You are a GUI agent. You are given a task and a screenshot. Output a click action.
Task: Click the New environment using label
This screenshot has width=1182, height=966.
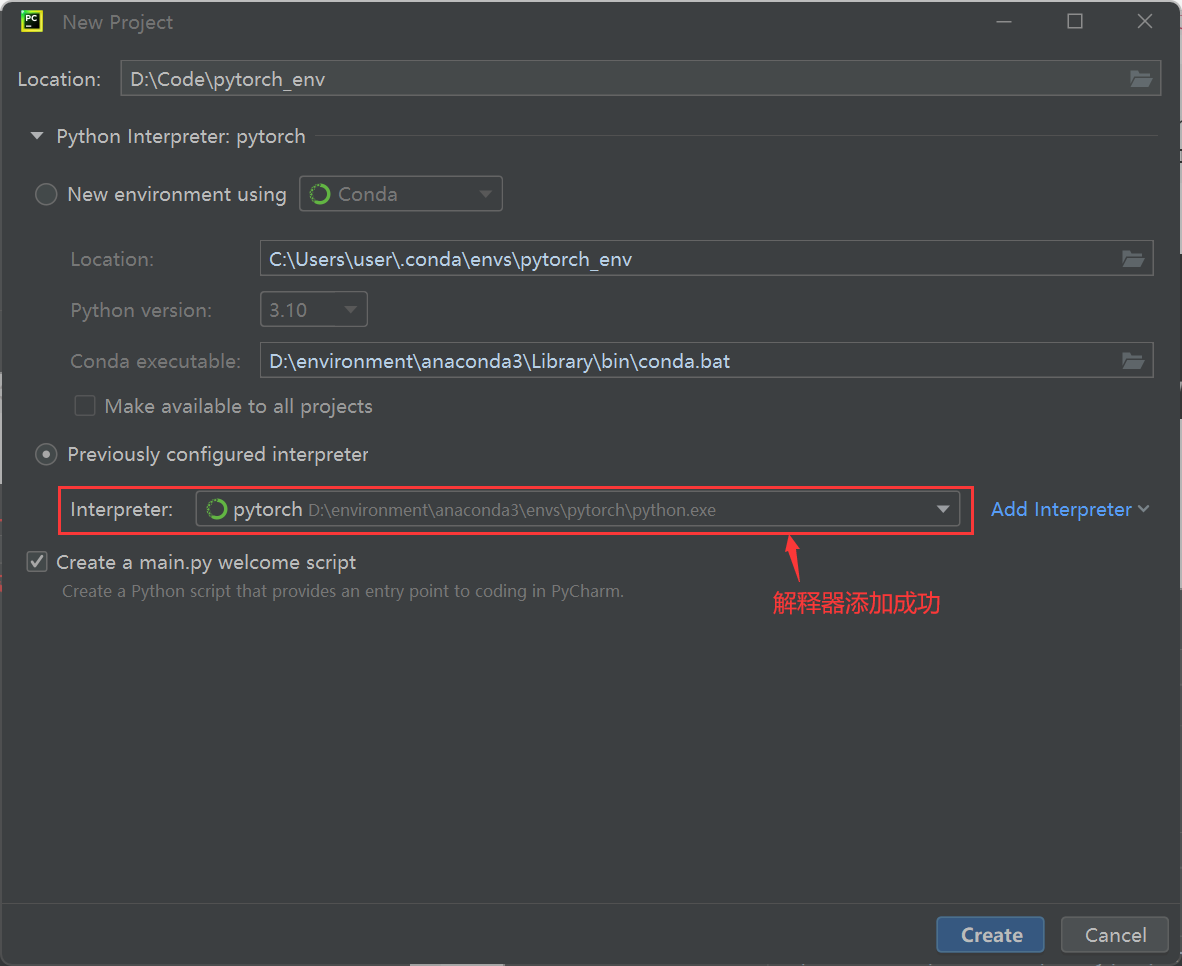tap(177, 195)
